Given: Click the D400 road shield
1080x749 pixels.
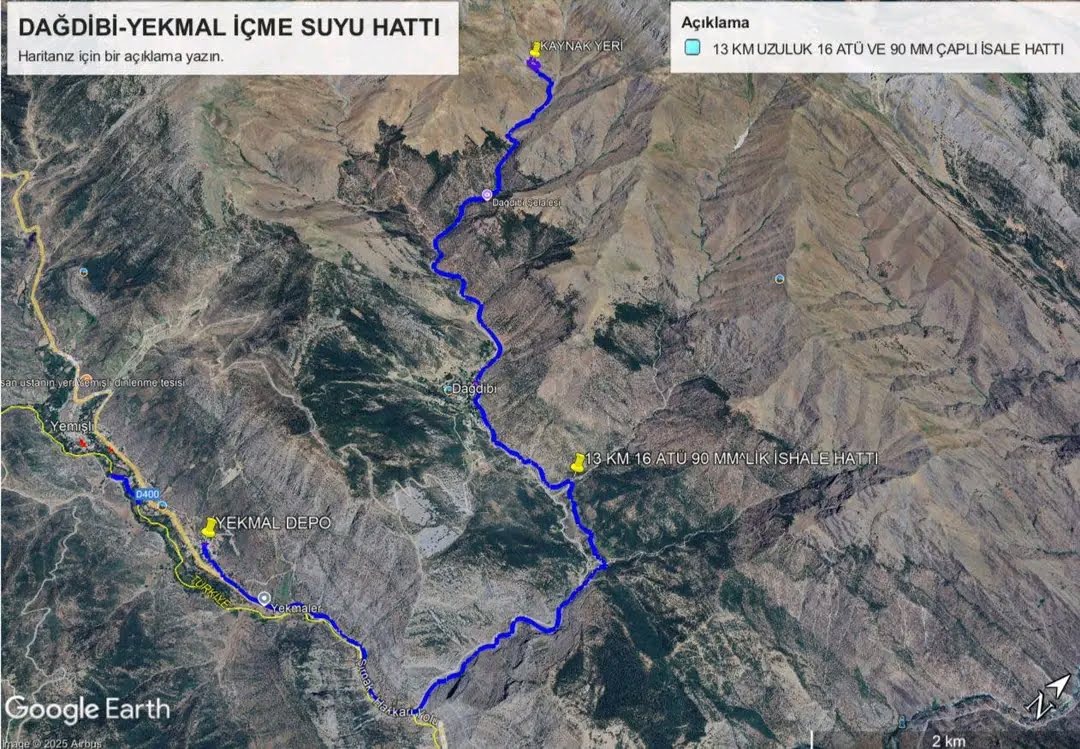Looking at the screenshot, I should 147,494.
